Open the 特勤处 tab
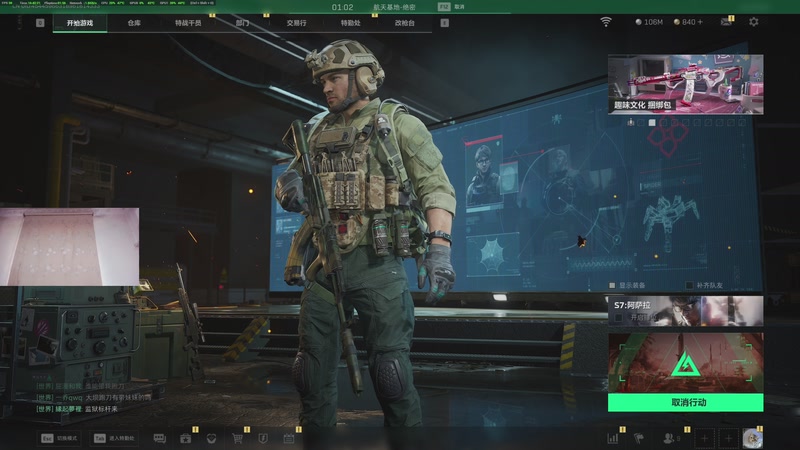 [351, 23]
